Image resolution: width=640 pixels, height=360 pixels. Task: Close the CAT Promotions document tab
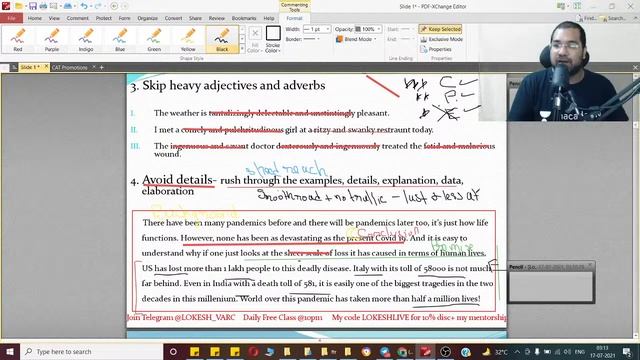point(94,67)
